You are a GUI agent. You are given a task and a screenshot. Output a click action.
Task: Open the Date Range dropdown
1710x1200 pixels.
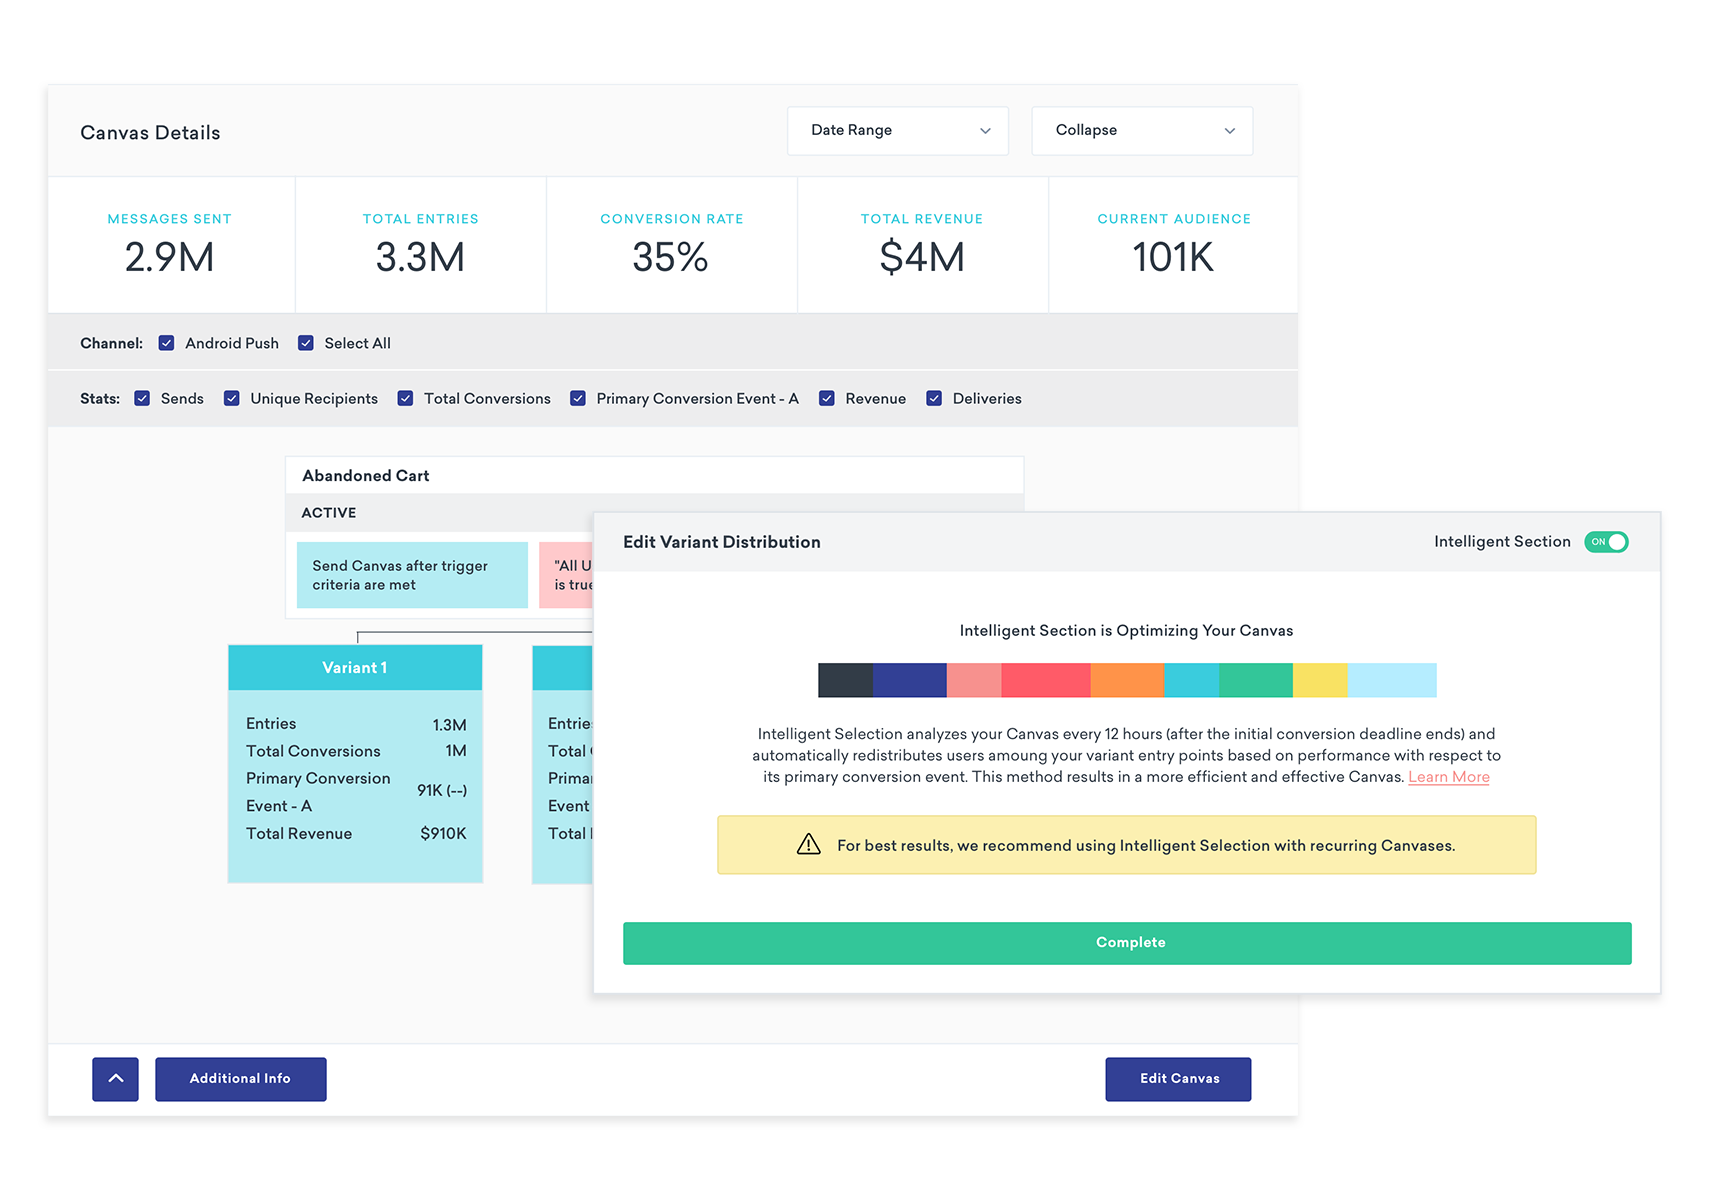[898, 131]
